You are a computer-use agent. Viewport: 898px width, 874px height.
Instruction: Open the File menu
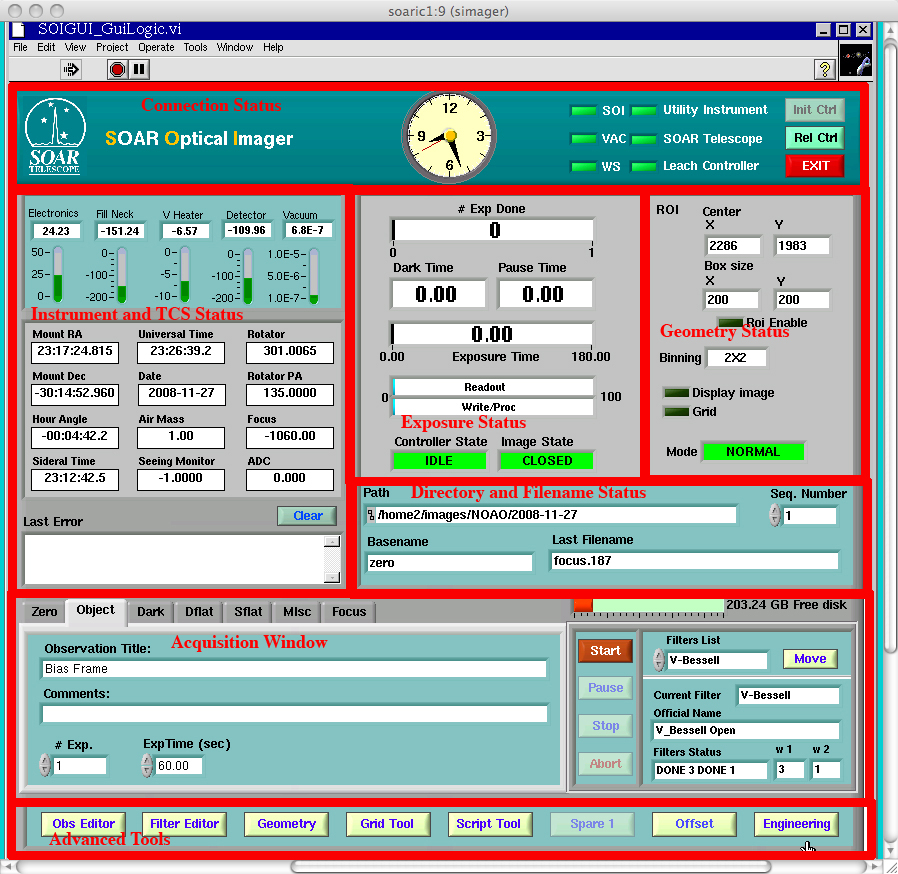[20, 48]
